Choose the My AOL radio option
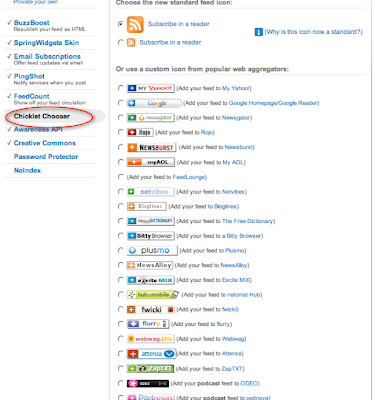Screen dimensions: 375x400 click(121, 162)
